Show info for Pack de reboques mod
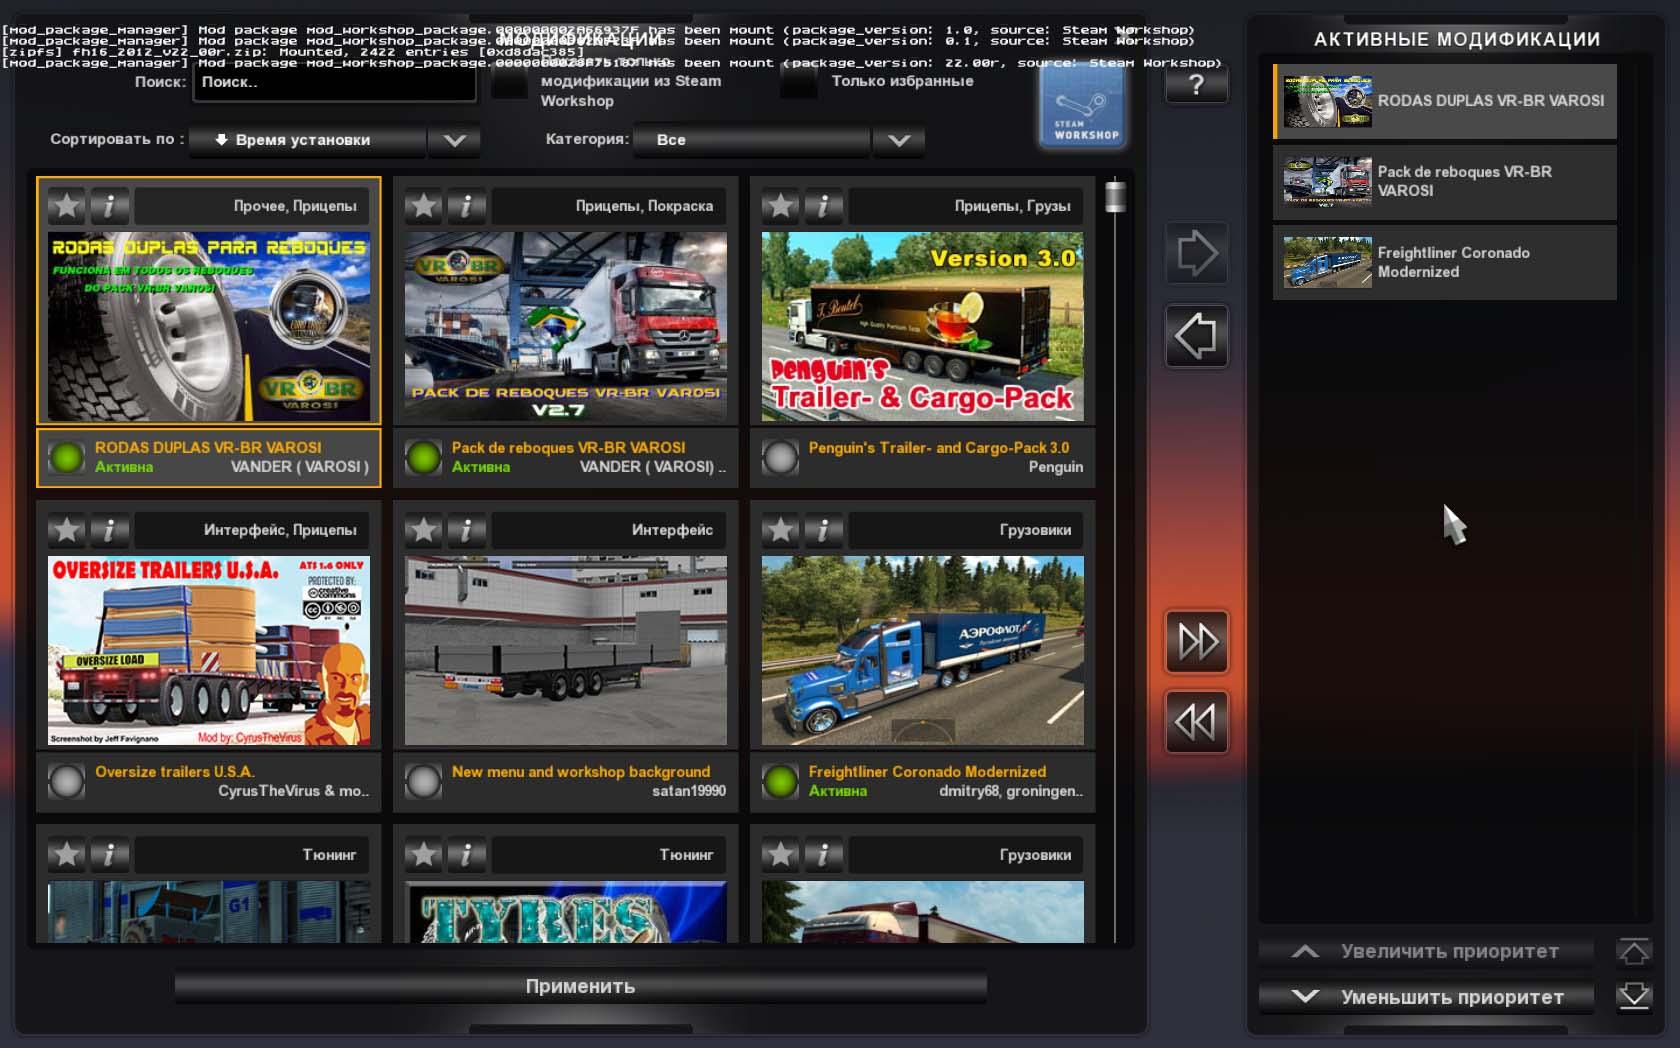Image resolution: width=1680 pixels, height=1048 pixels. pyautogui.click(x=467, y=206)
